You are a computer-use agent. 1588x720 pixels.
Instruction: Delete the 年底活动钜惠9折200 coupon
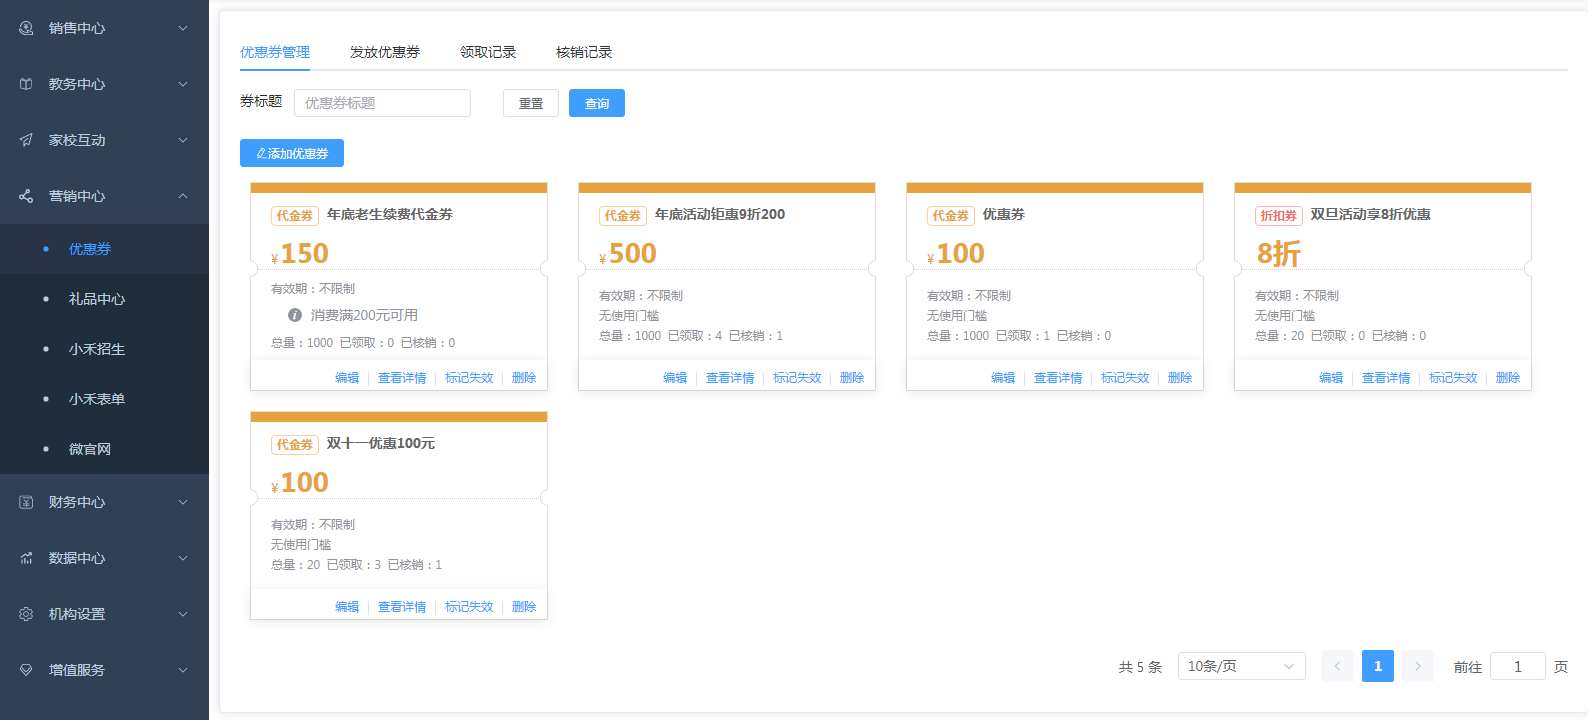pyautogui.click(x=852, y=378)
